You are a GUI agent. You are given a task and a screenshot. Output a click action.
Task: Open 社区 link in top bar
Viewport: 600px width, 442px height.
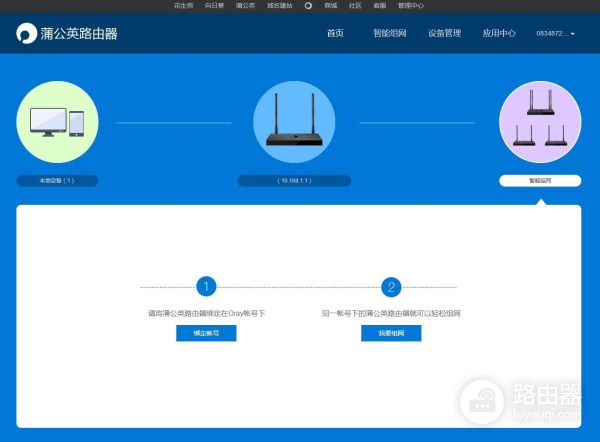(x=355, y=6)
